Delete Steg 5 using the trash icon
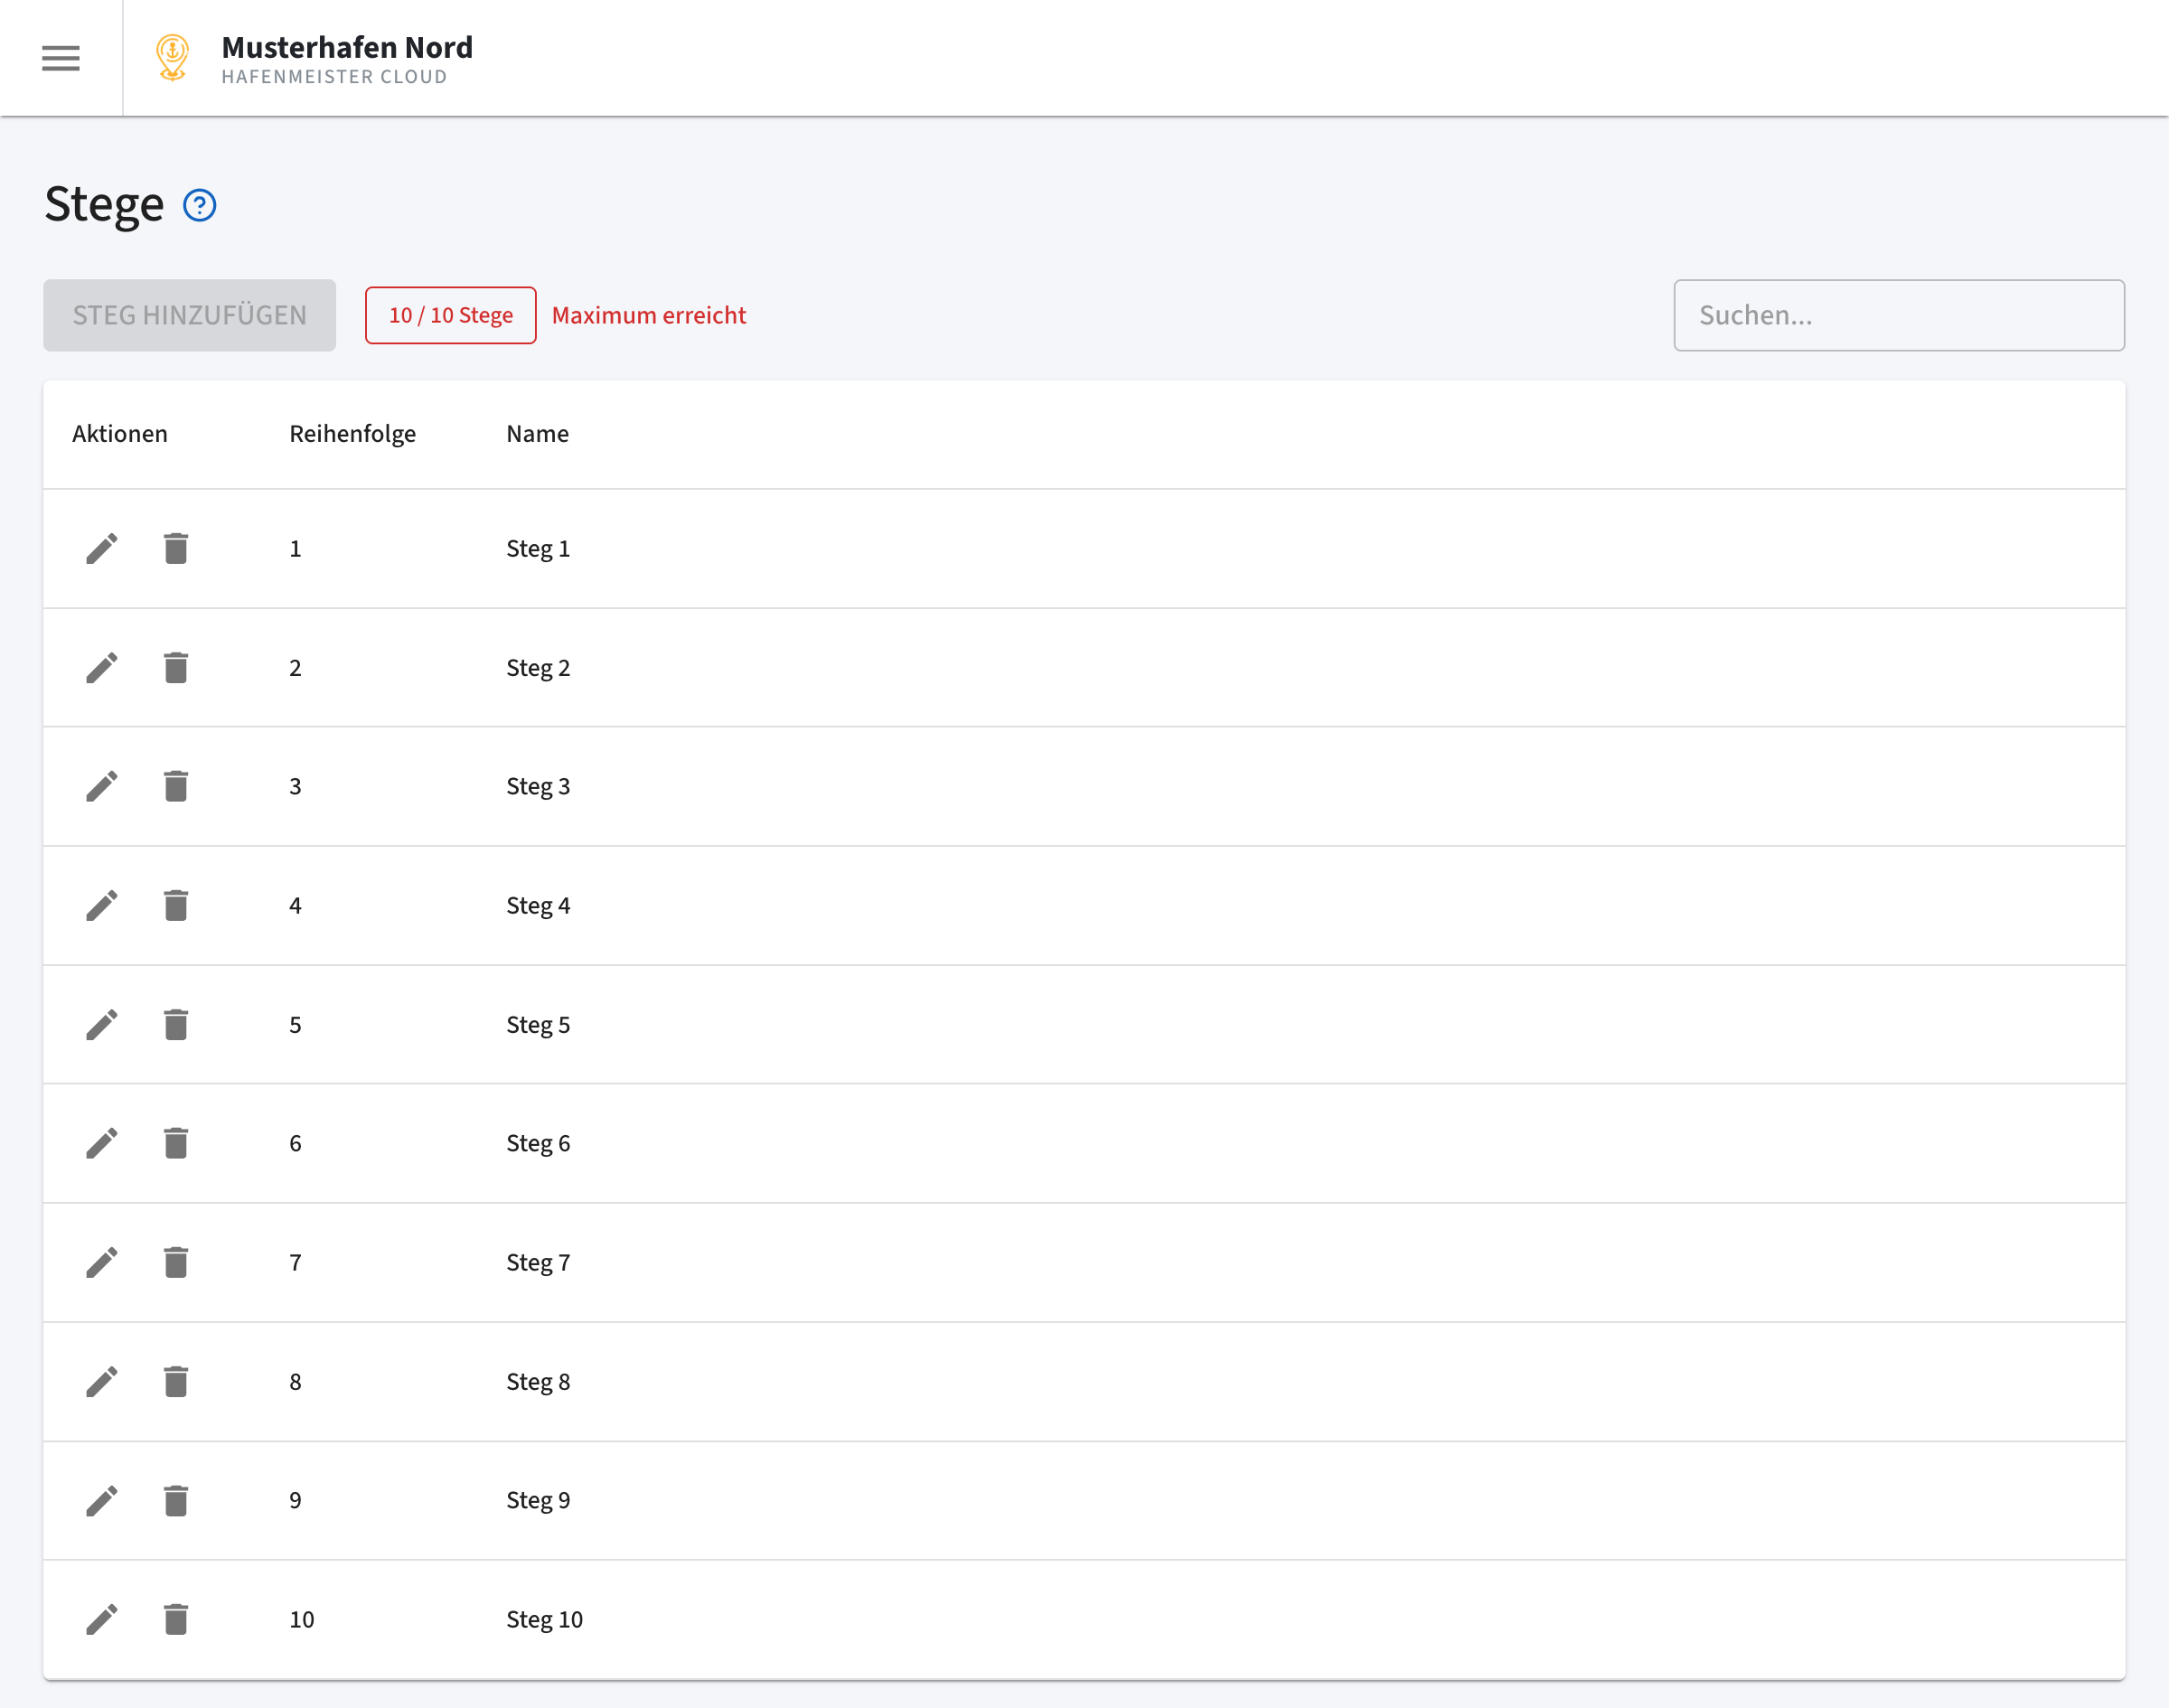Image resolution: width=2169 pixels, height=1708 pixels. (x=176, y=1024)
